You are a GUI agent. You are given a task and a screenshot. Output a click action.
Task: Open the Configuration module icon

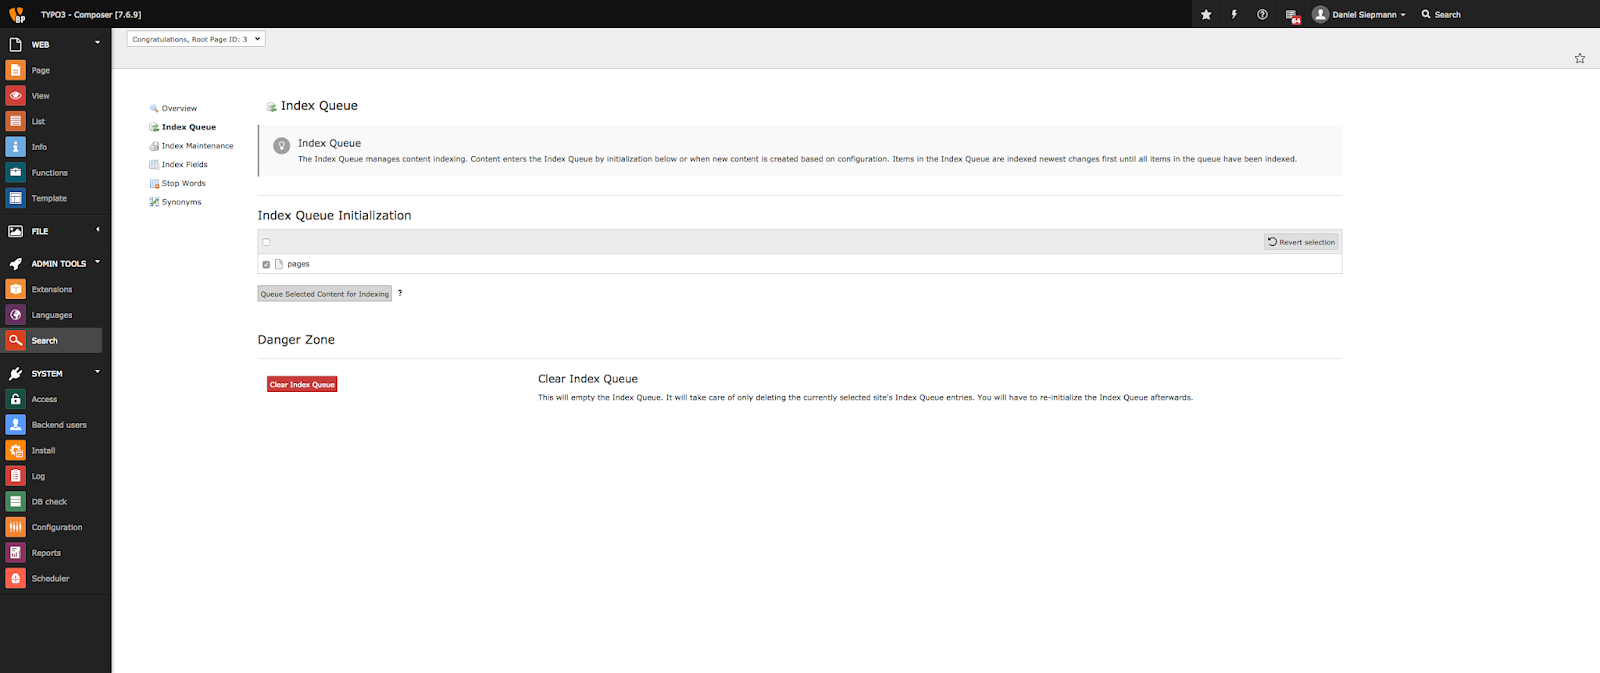(15, 527)
